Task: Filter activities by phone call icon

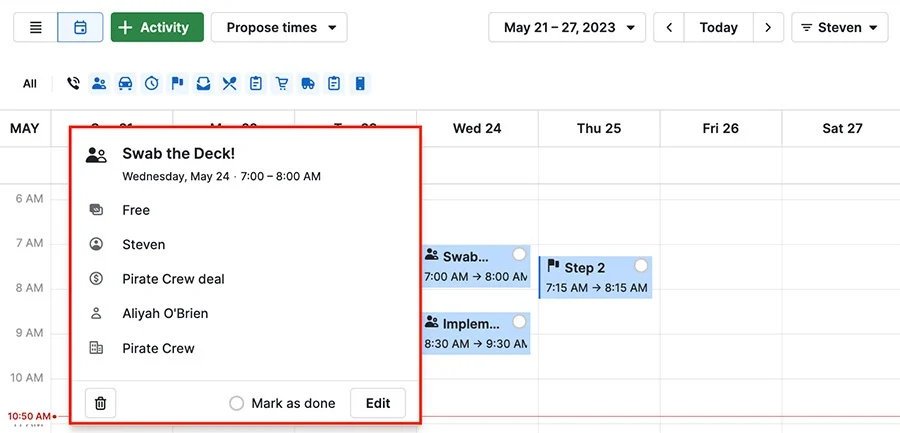Action: coord(73,84)
